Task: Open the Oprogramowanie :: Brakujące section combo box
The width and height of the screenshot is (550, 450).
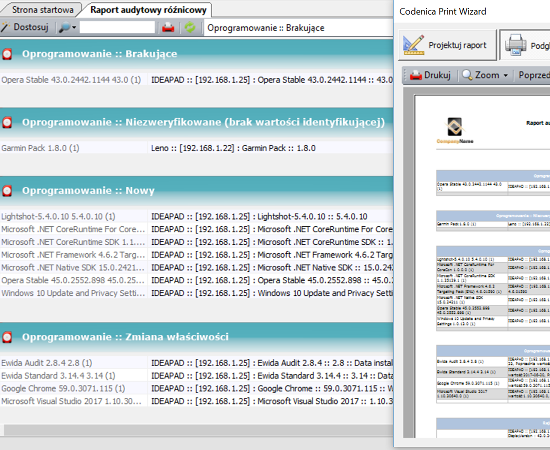Action: click(x=299, y=28)
